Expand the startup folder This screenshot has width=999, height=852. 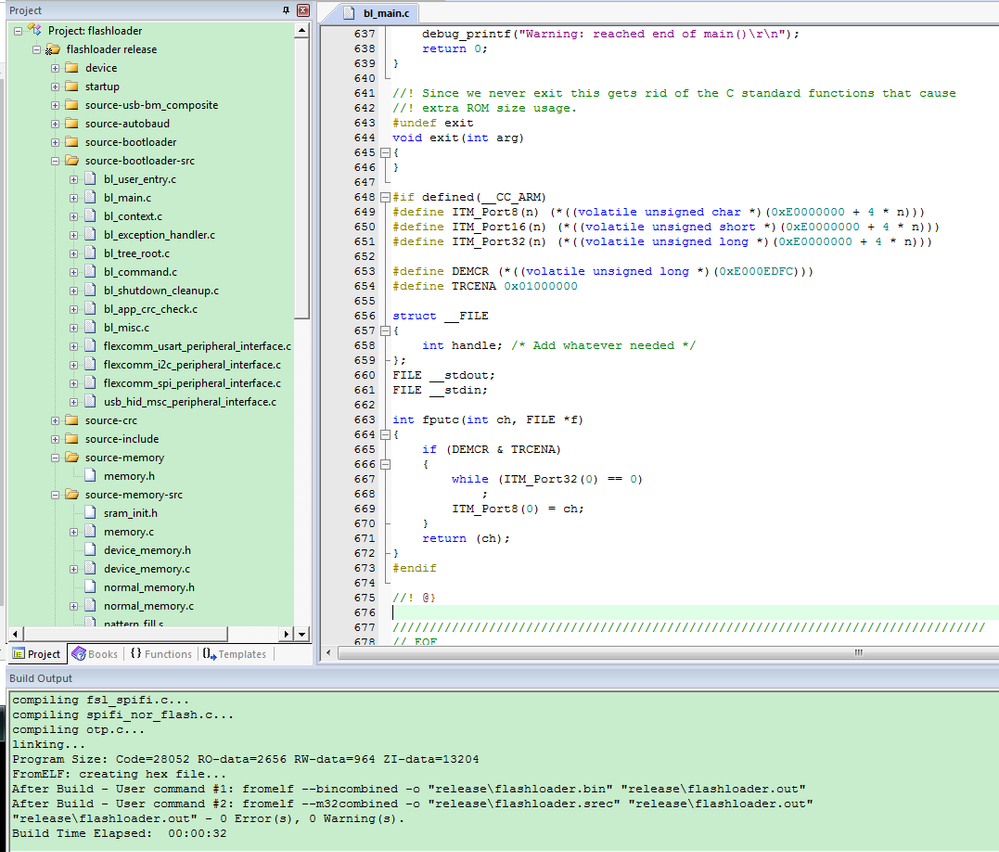point(55,86)
